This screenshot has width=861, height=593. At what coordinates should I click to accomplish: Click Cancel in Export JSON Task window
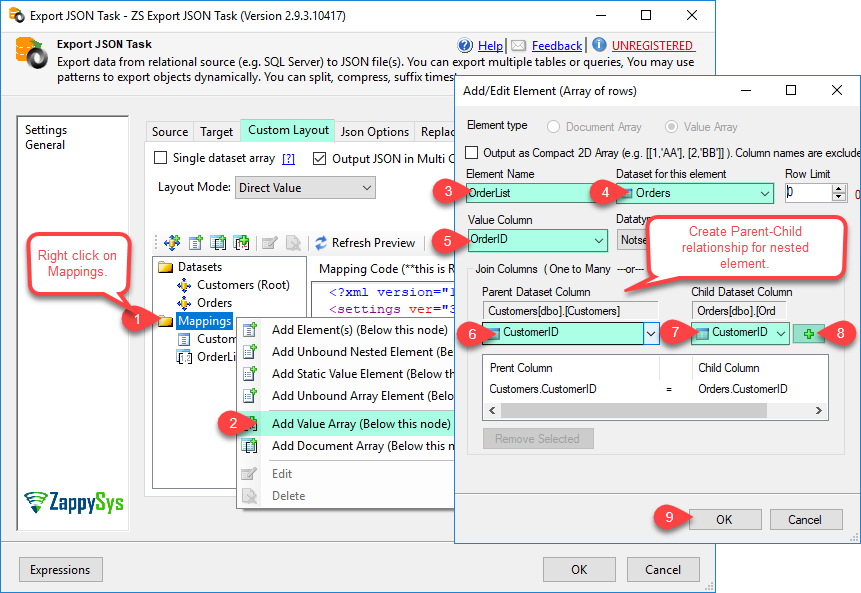tap(663, 570)
